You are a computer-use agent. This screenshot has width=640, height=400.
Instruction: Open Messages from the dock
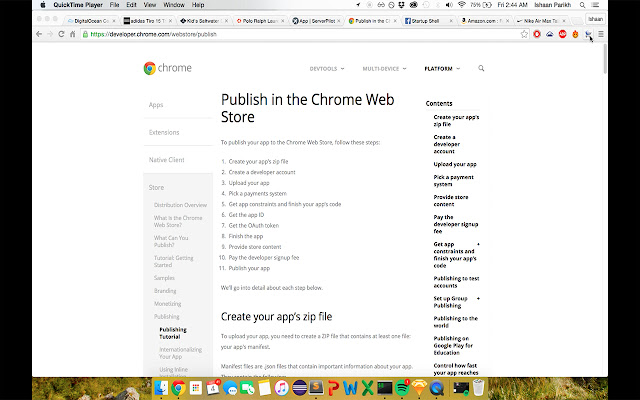(230, 388)
